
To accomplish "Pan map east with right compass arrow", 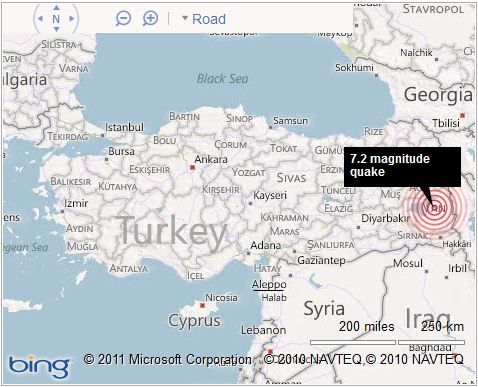I will [x=72, y=19].
